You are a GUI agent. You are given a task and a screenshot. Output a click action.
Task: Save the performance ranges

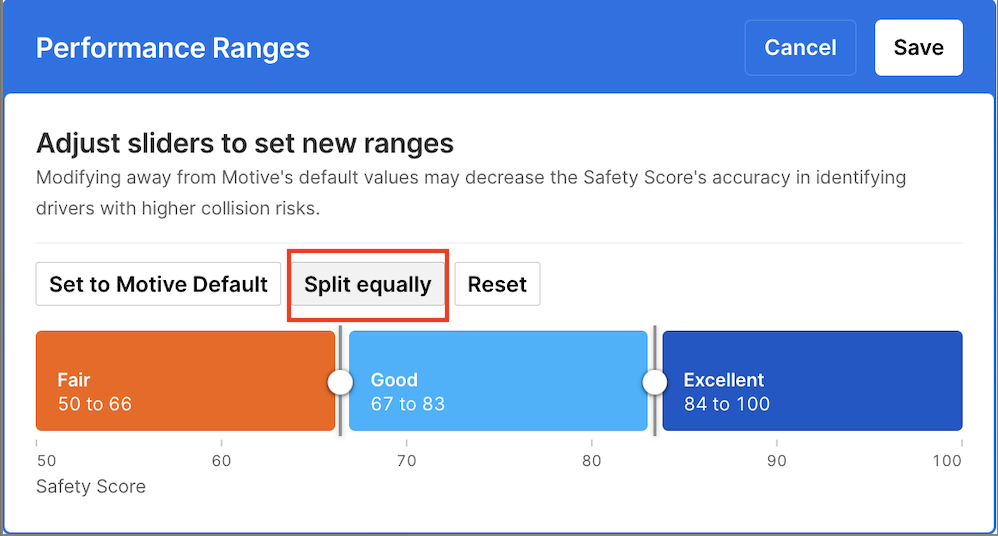pos(918,48)
